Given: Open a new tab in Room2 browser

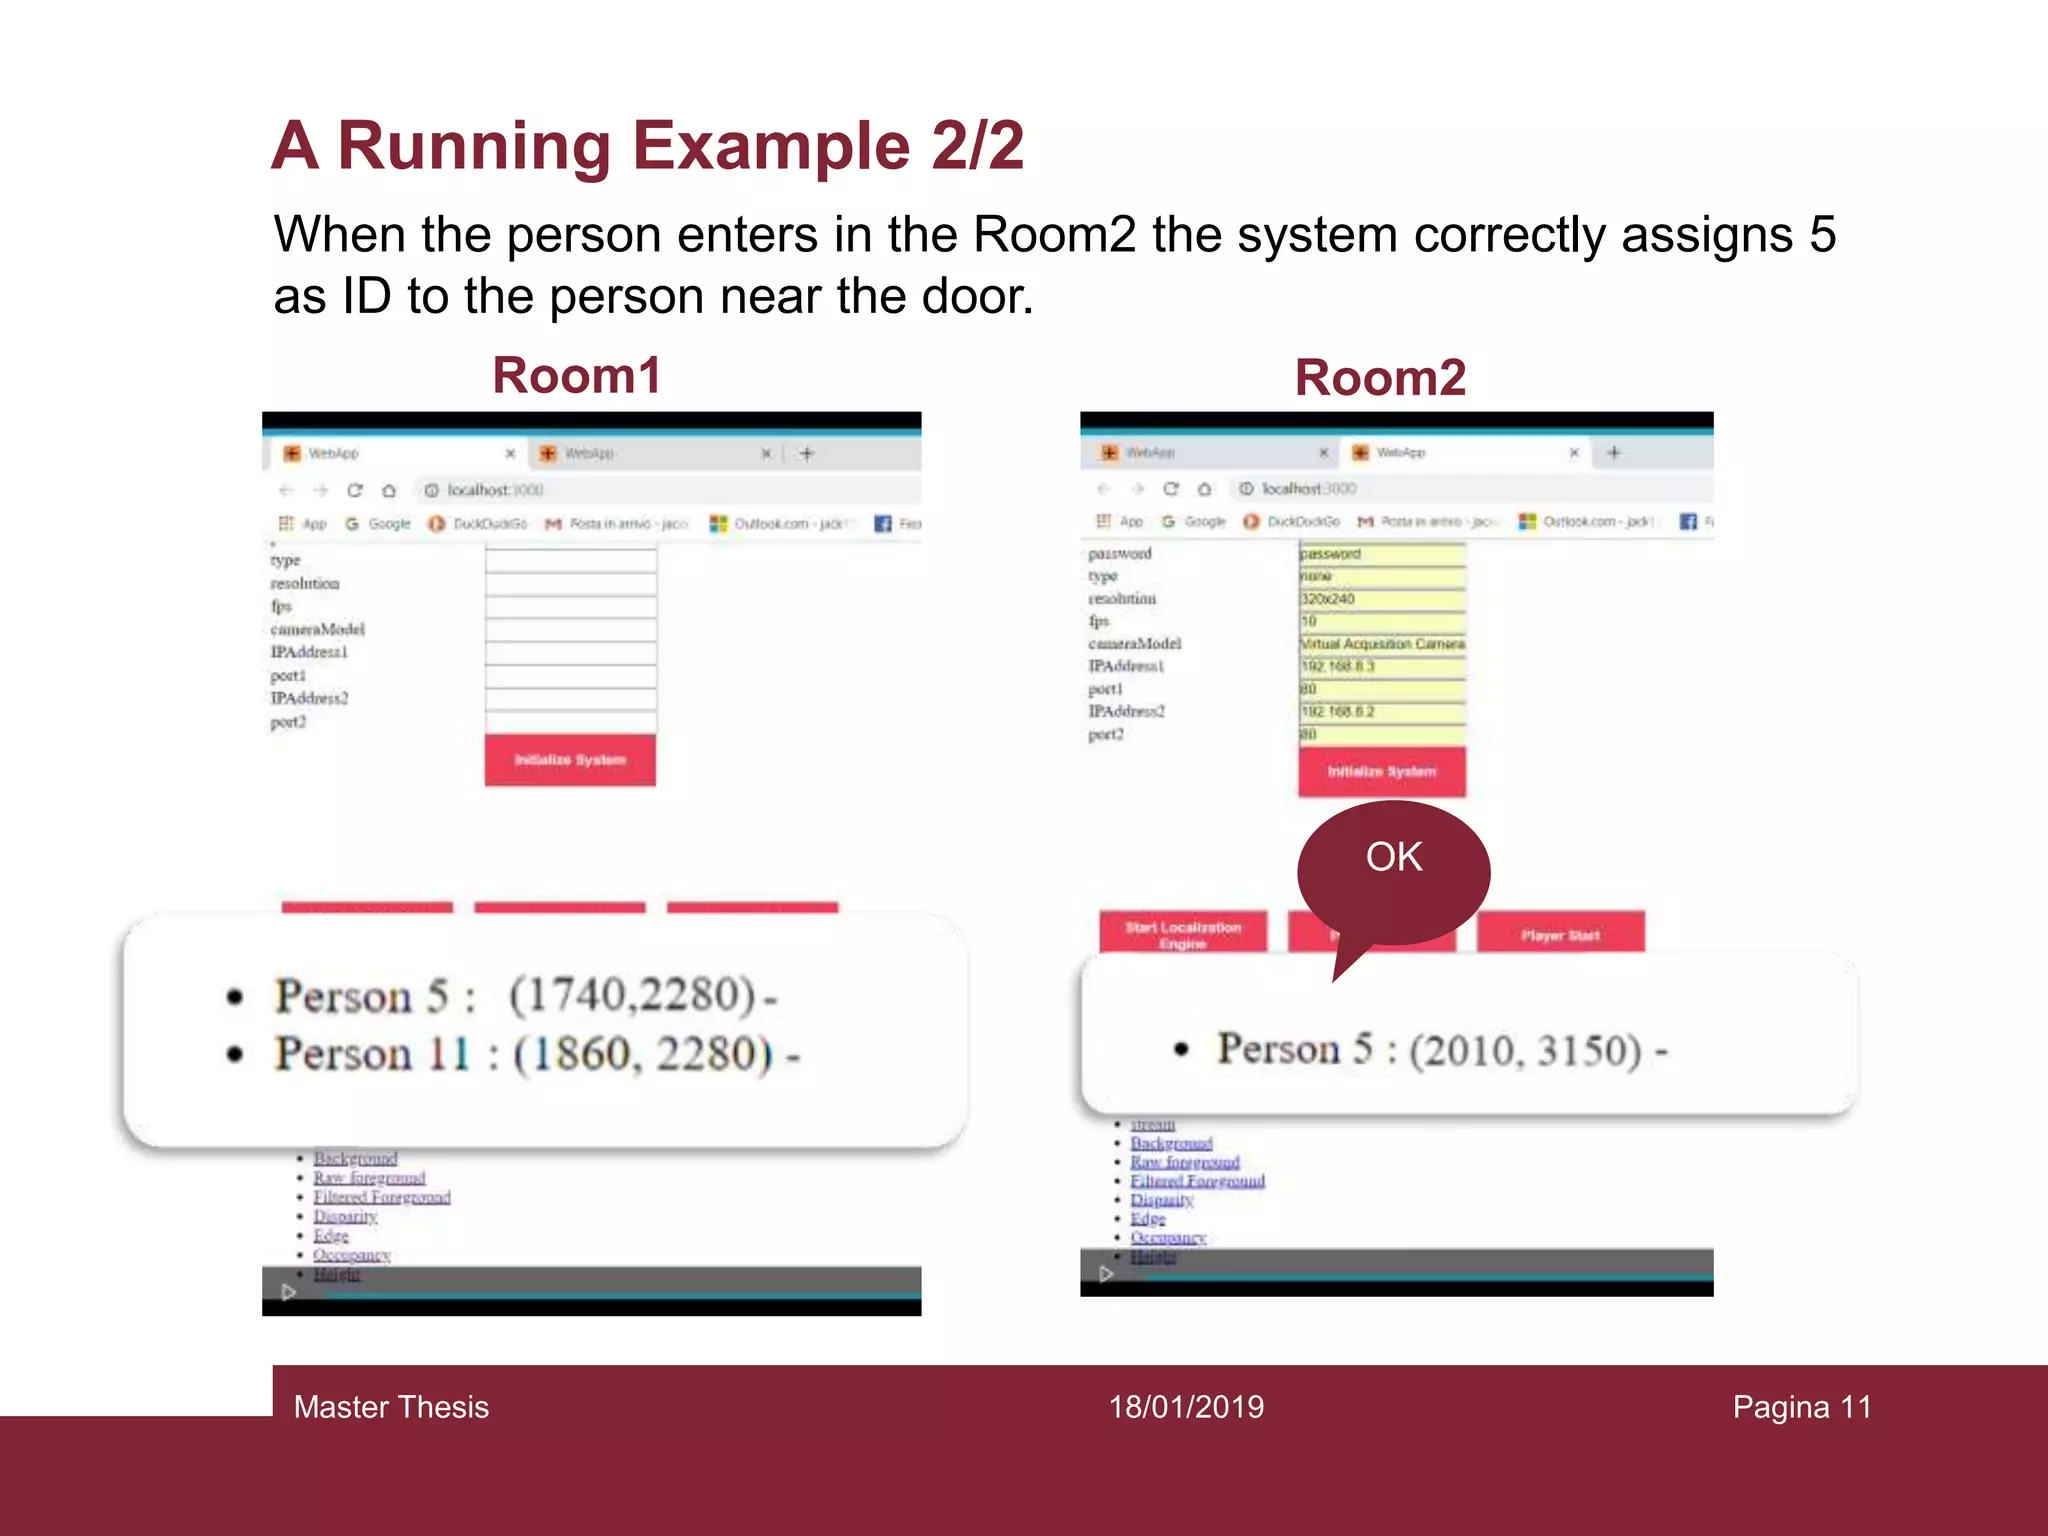Looking at the screenshot, I should pos(1613,453).
